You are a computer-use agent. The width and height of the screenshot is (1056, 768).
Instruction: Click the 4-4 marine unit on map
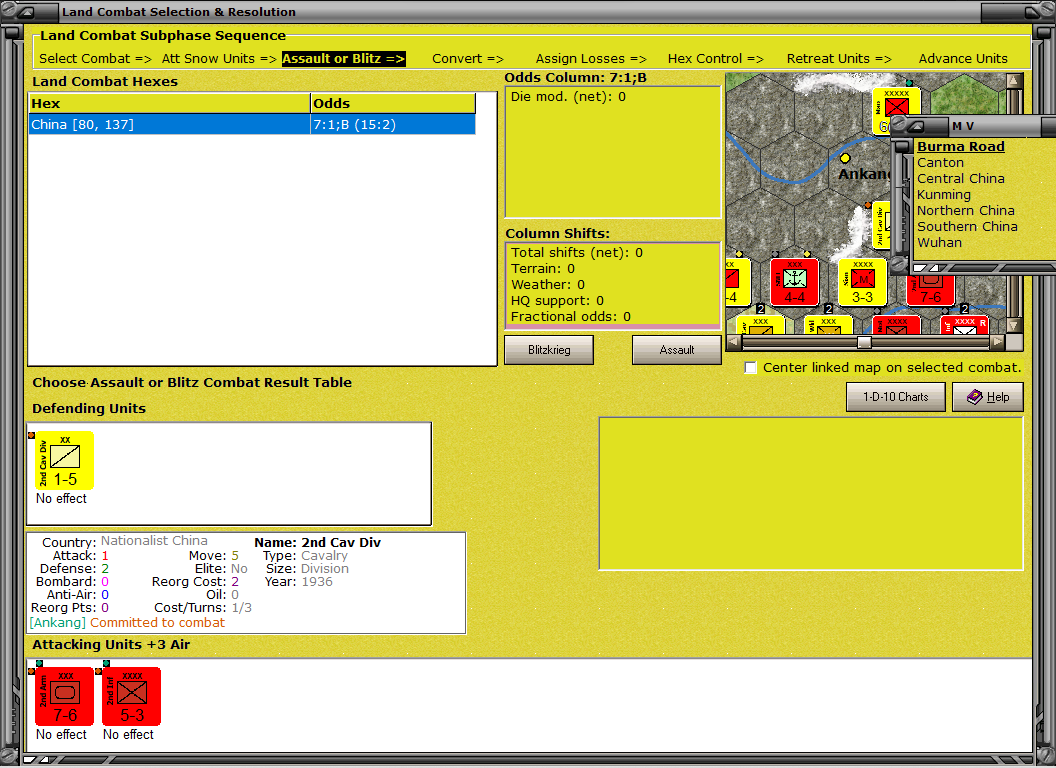pyautogui.click(x=794, y=282)
